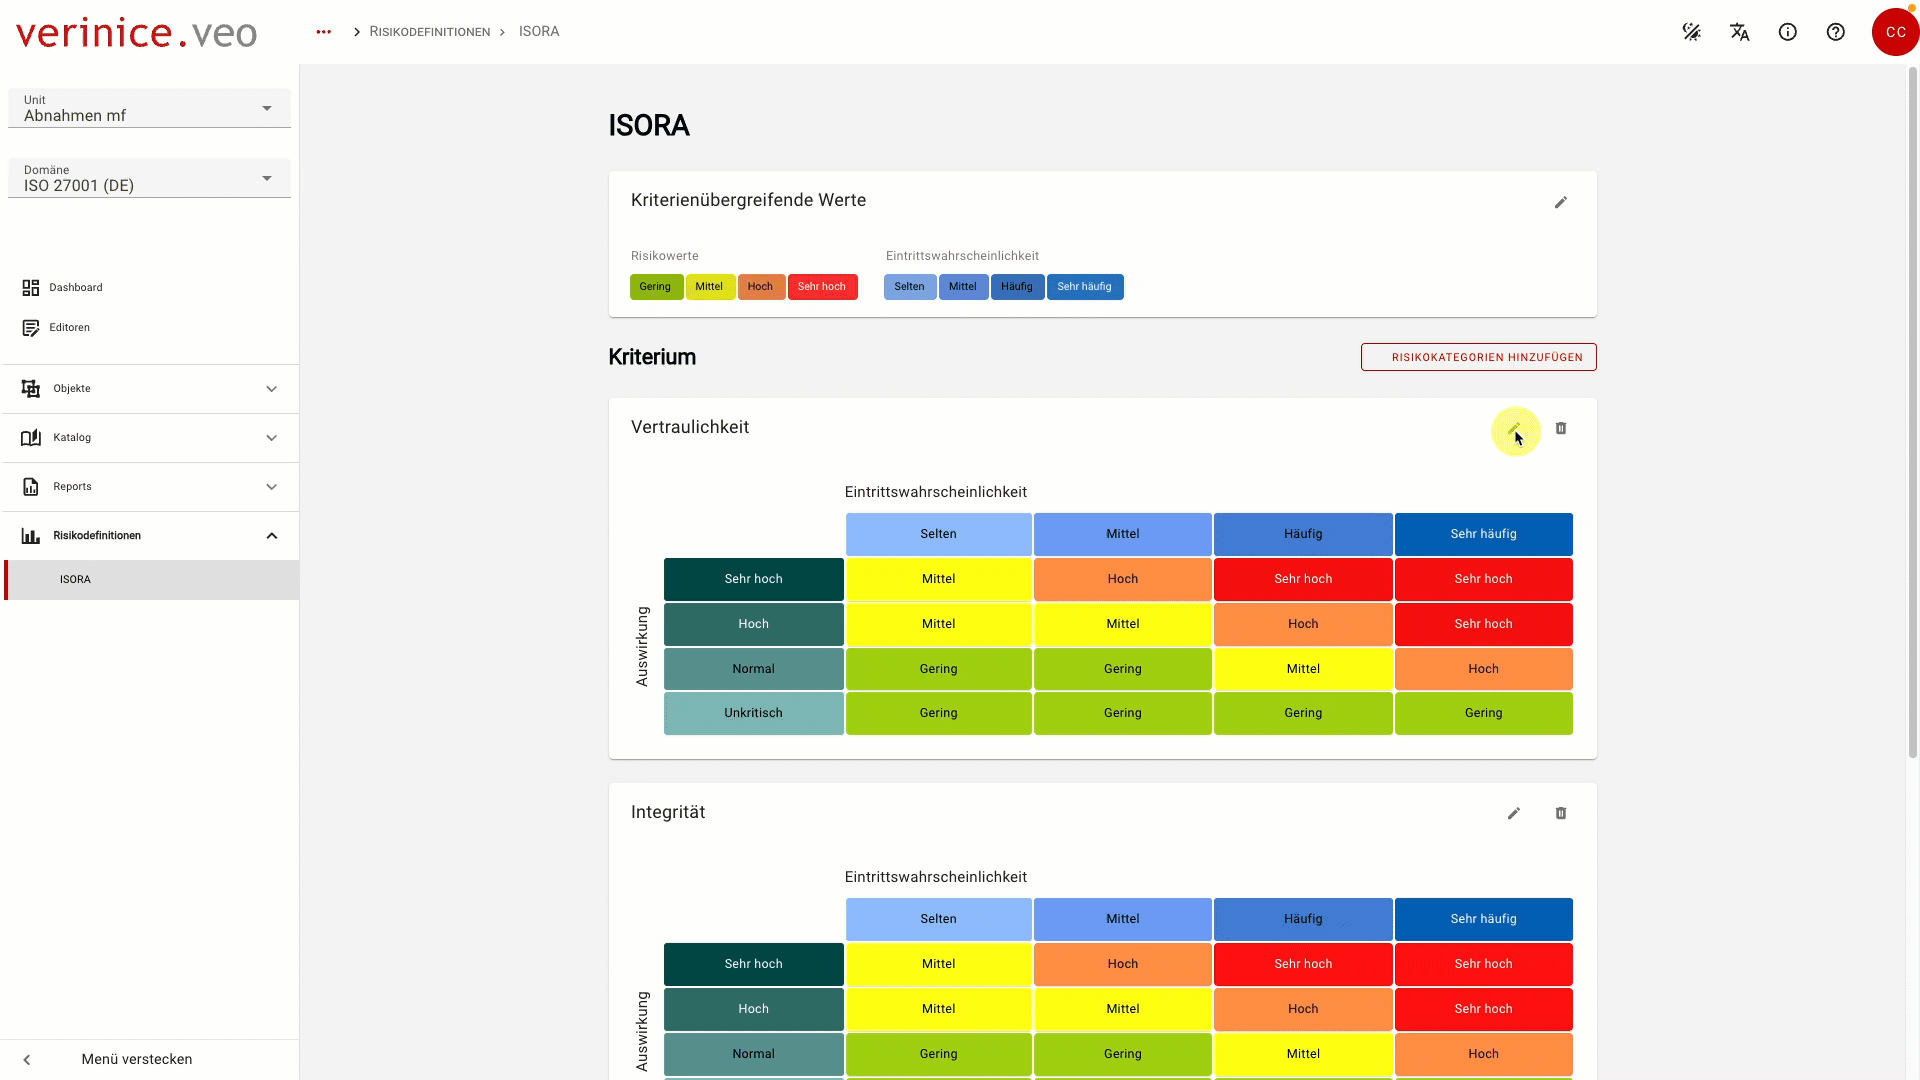Click Vertraulichkeit cell Hoch / Häufig
The width and height of the screenshot is (1920, 1080).
pyautogui.click(x=1303, y=624)
